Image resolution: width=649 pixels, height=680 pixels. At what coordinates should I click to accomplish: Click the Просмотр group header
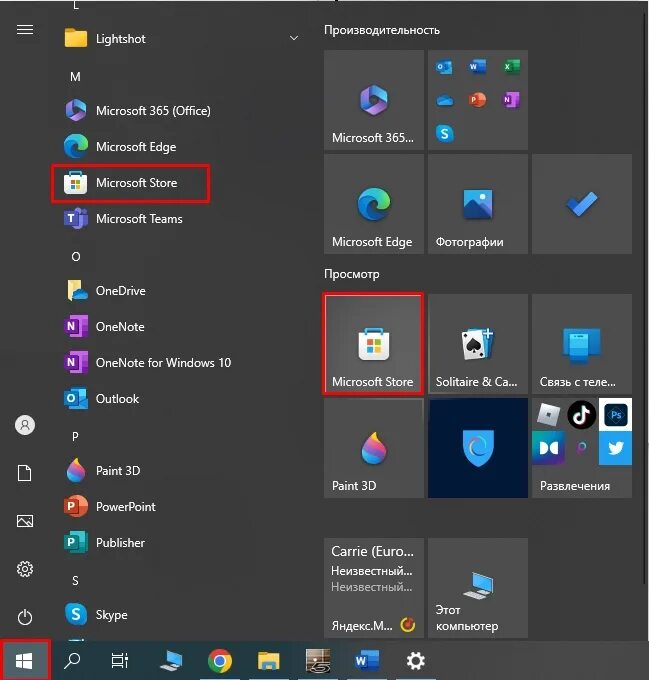click(x=352, y=275)
